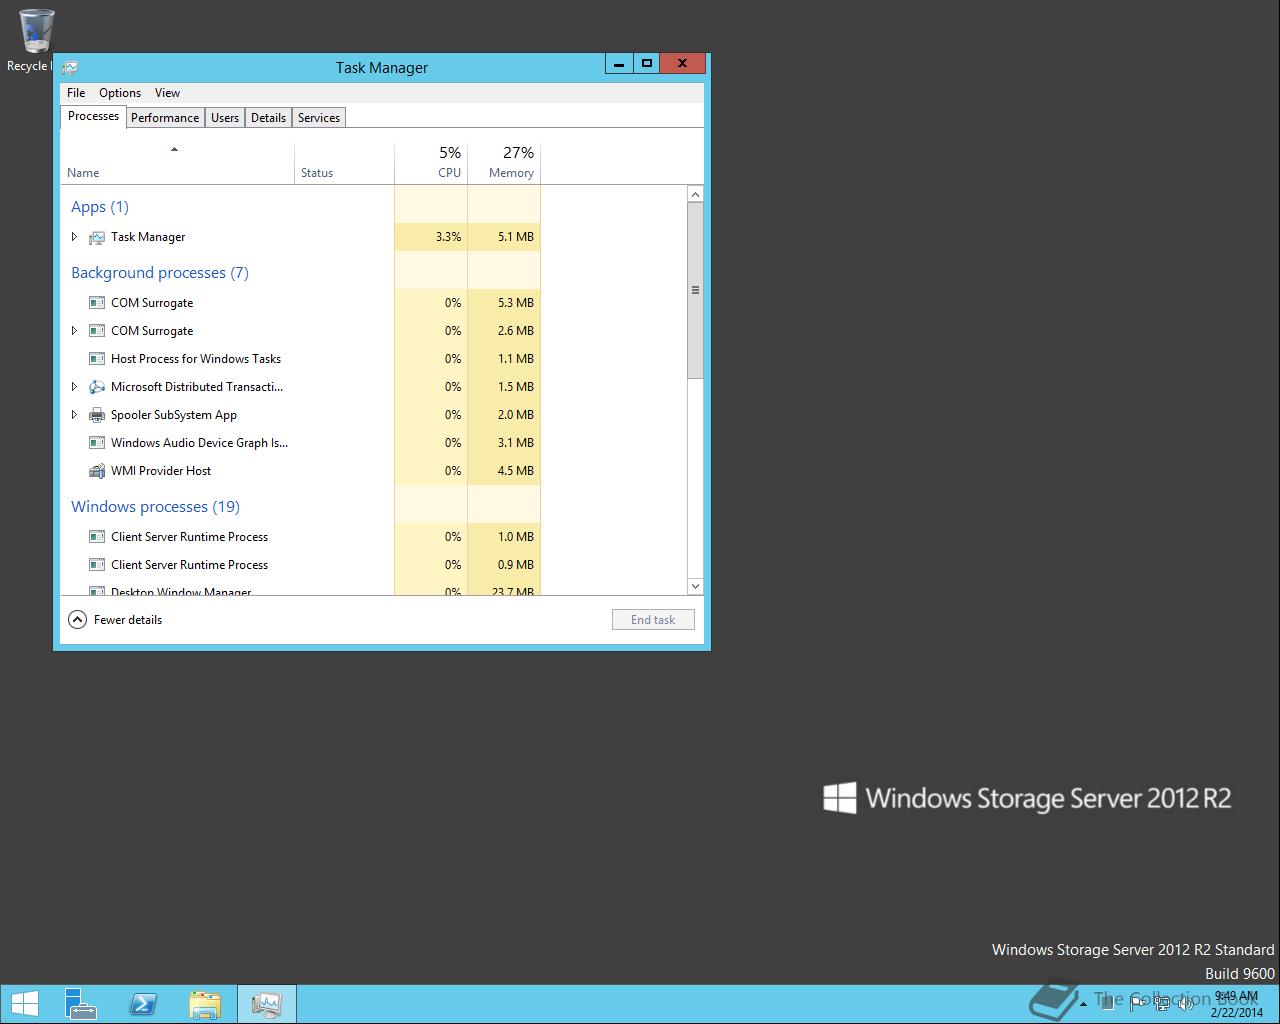Click the process list scroll up arrow
The height and width of the screenshot is (1024, 1280).
click(x=696, y=194)
